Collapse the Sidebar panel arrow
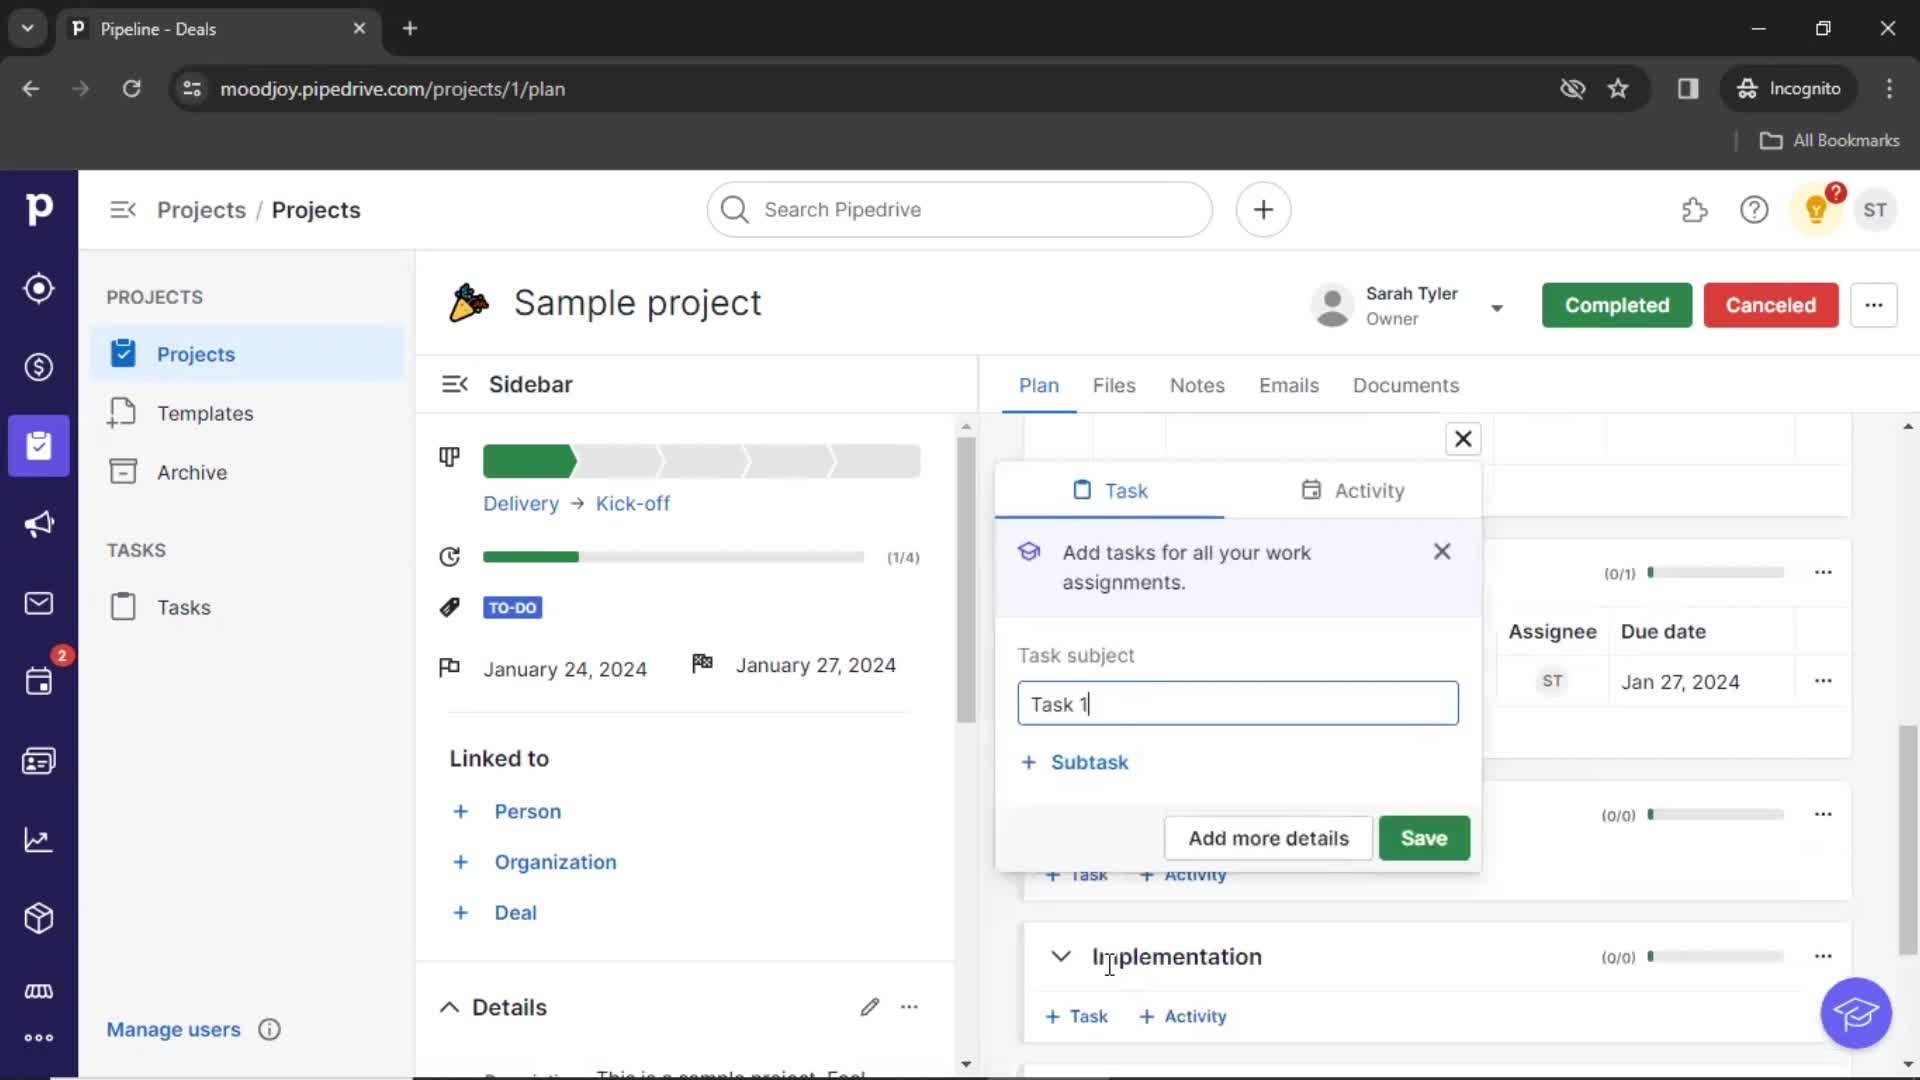Image resolution: width=1920 pixels, height=1080 pixels. (x=454, y=384)
